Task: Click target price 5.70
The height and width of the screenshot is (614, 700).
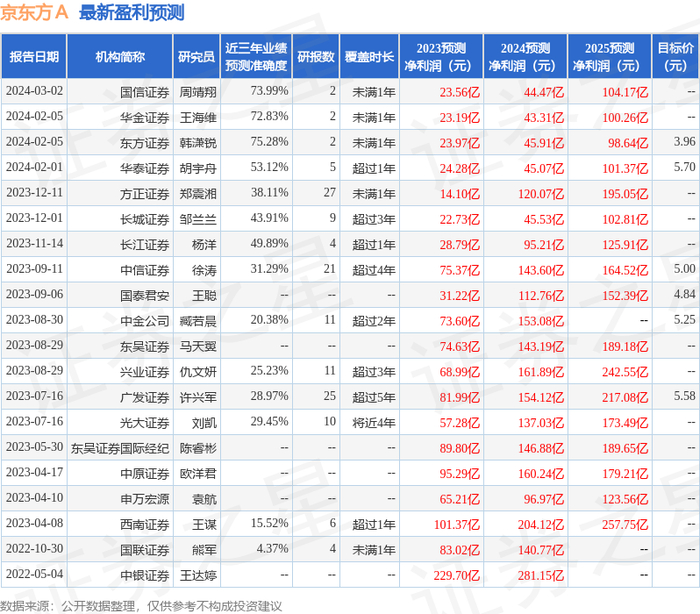Action: pos(684,167)
